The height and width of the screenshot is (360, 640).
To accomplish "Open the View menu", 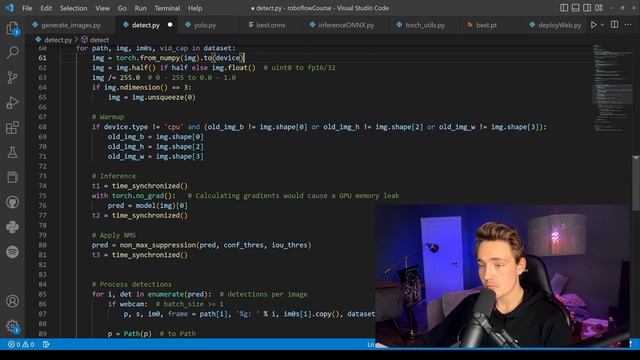I will 102,8.
